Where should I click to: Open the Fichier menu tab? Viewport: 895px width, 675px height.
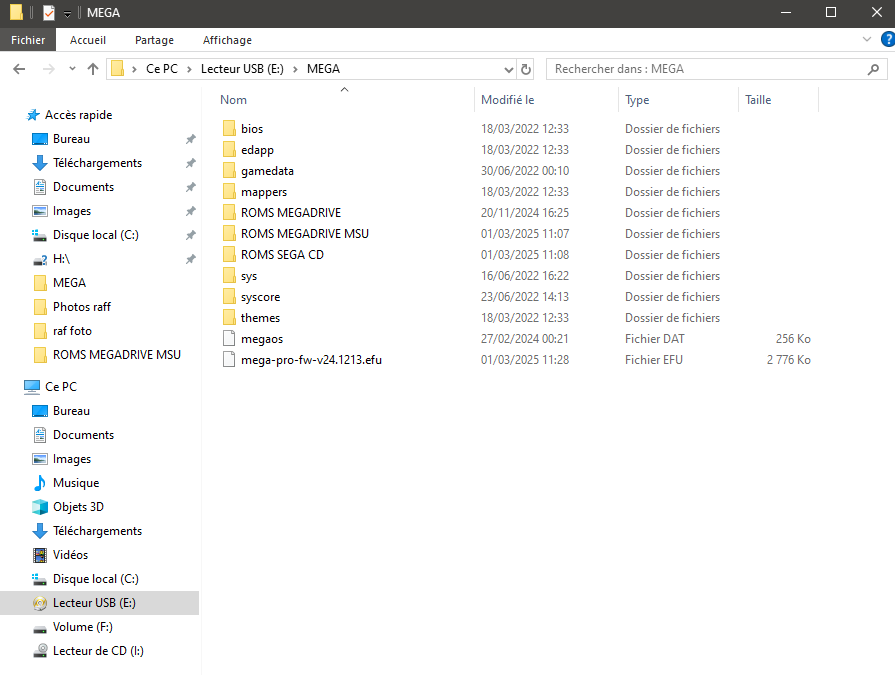click(x=27, y=40)
